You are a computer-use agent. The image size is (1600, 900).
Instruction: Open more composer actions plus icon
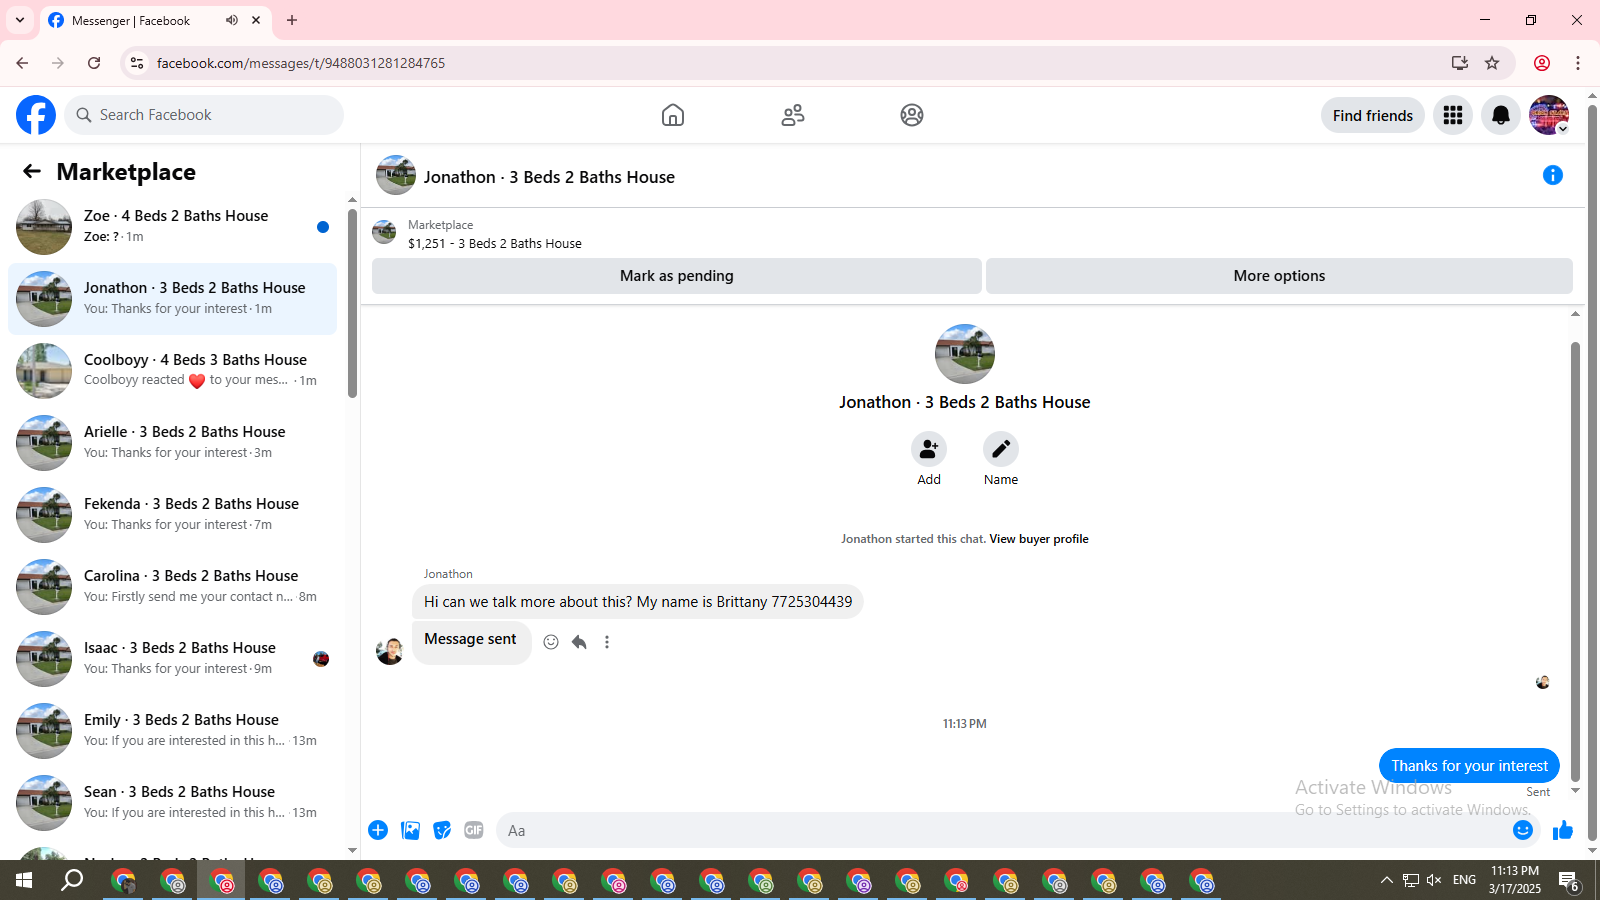(378, 830)
